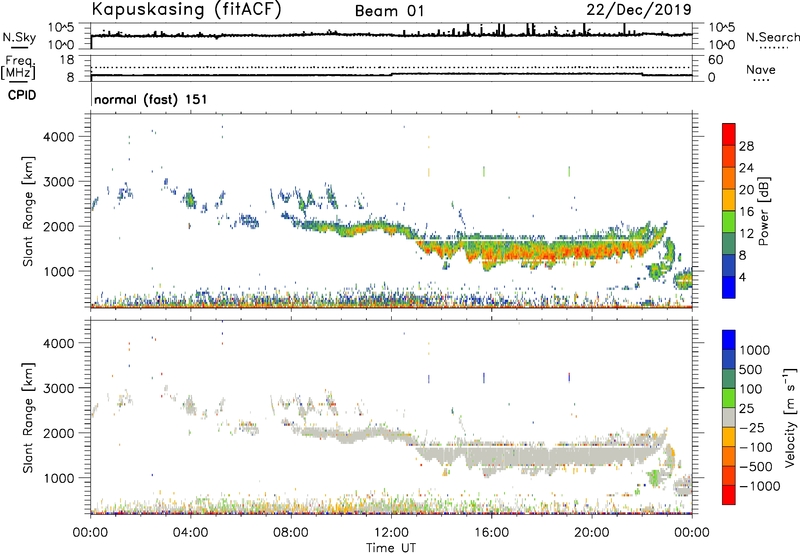
Task: Click the "Velocity [m s⁻¹]" colorbar label
Action: (790, 417)
